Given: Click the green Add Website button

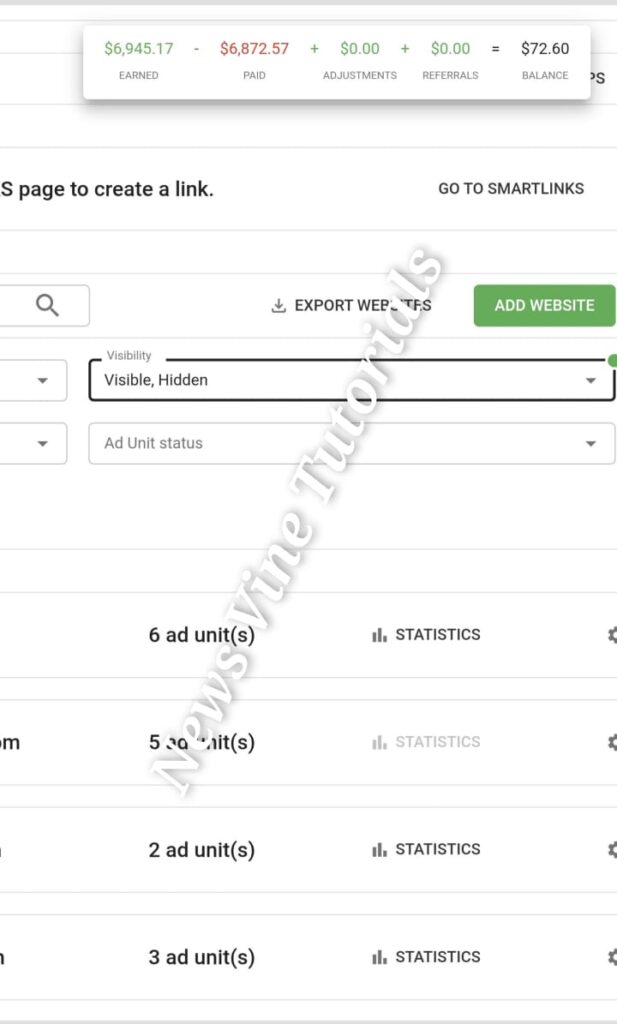Looking at the screenshot, I should [544, 306].
